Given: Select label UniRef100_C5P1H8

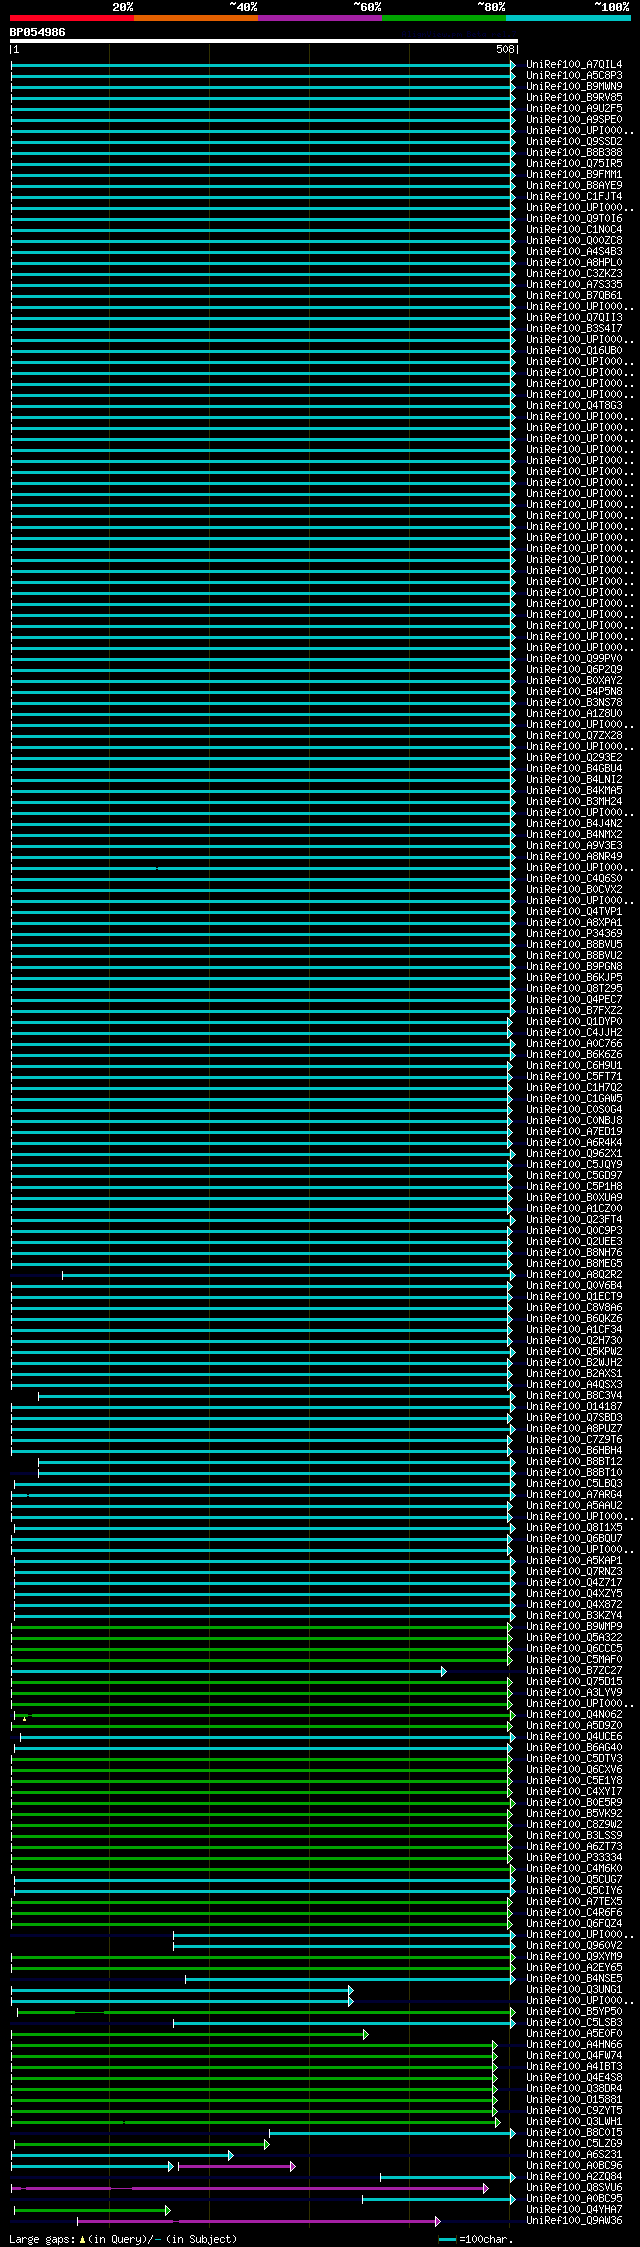Looking at the screenshot, I should pyautogui.click(x=574, y=1187).
